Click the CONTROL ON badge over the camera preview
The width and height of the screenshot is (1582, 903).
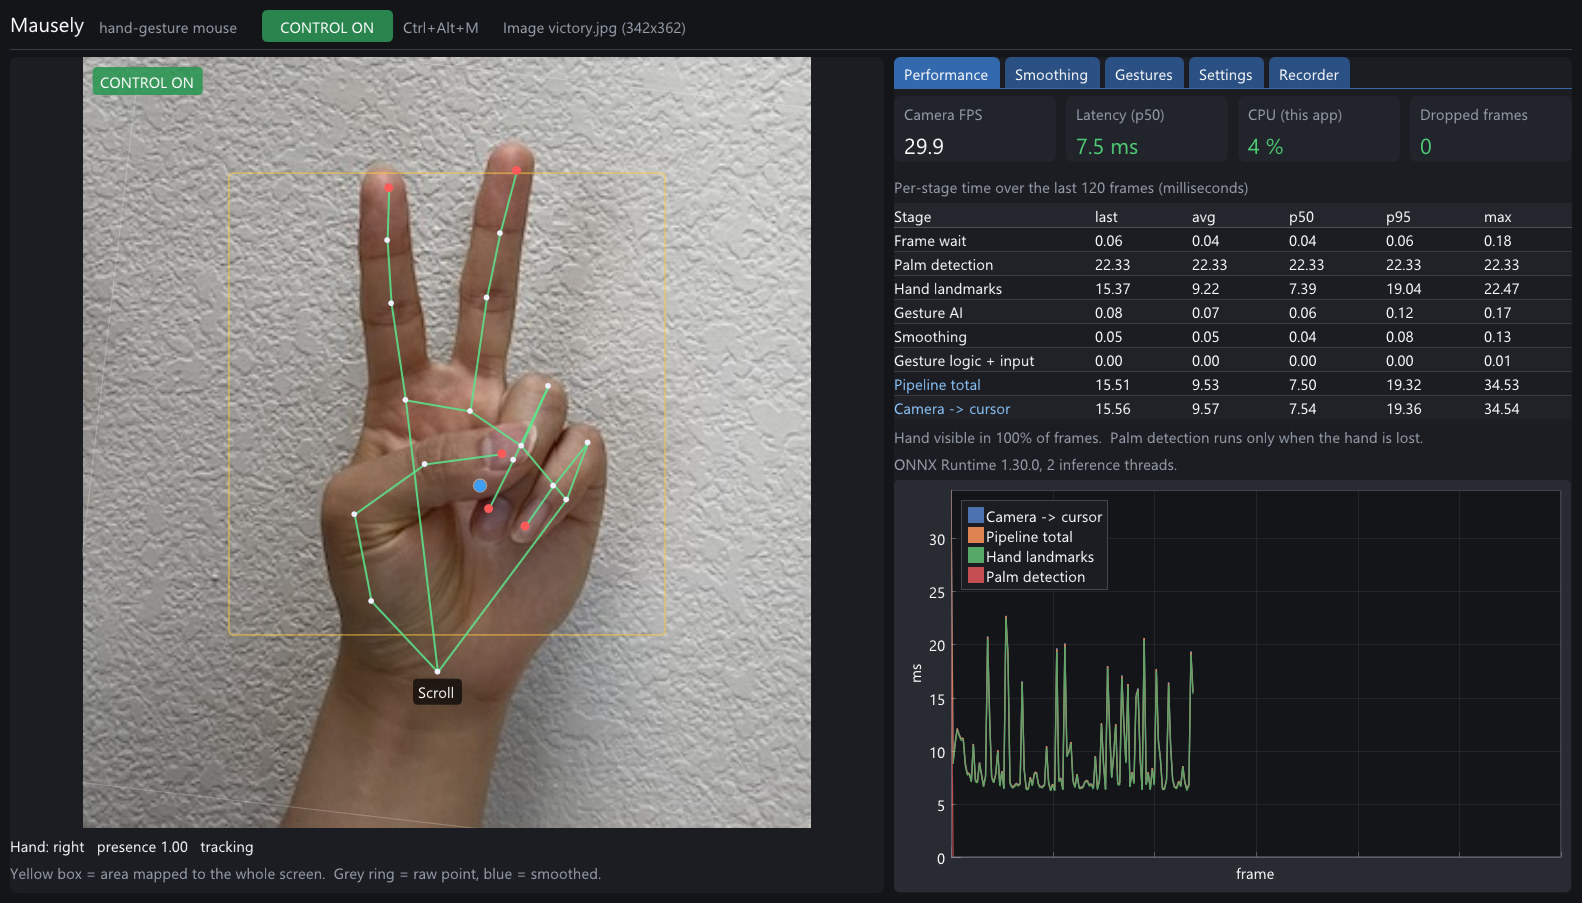(147, 82)
